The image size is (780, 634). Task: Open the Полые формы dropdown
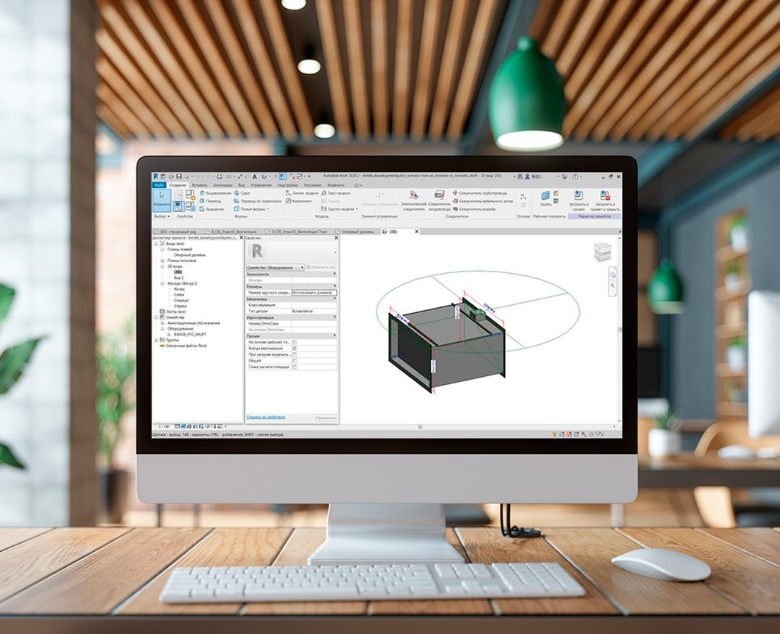coord(252,209)
